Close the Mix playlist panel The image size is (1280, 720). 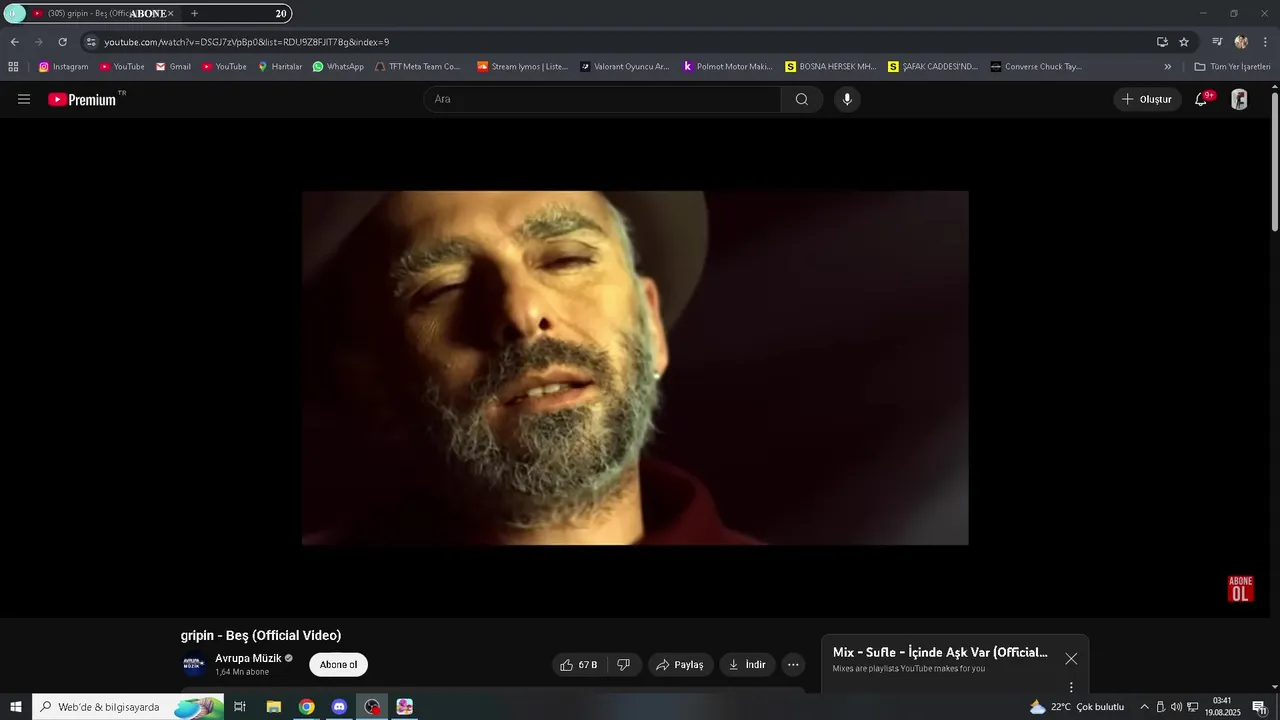point(1071,659)
